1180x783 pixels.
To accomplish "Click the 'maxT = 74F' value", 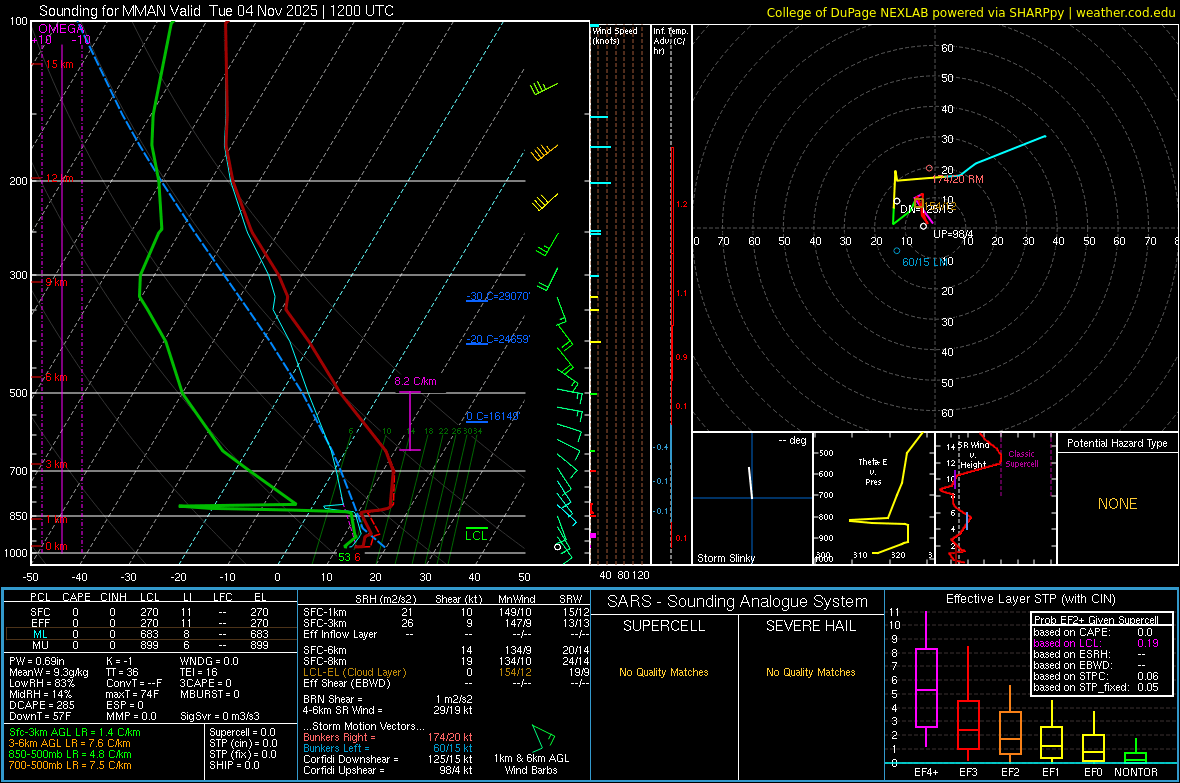I will pos(132,694).
